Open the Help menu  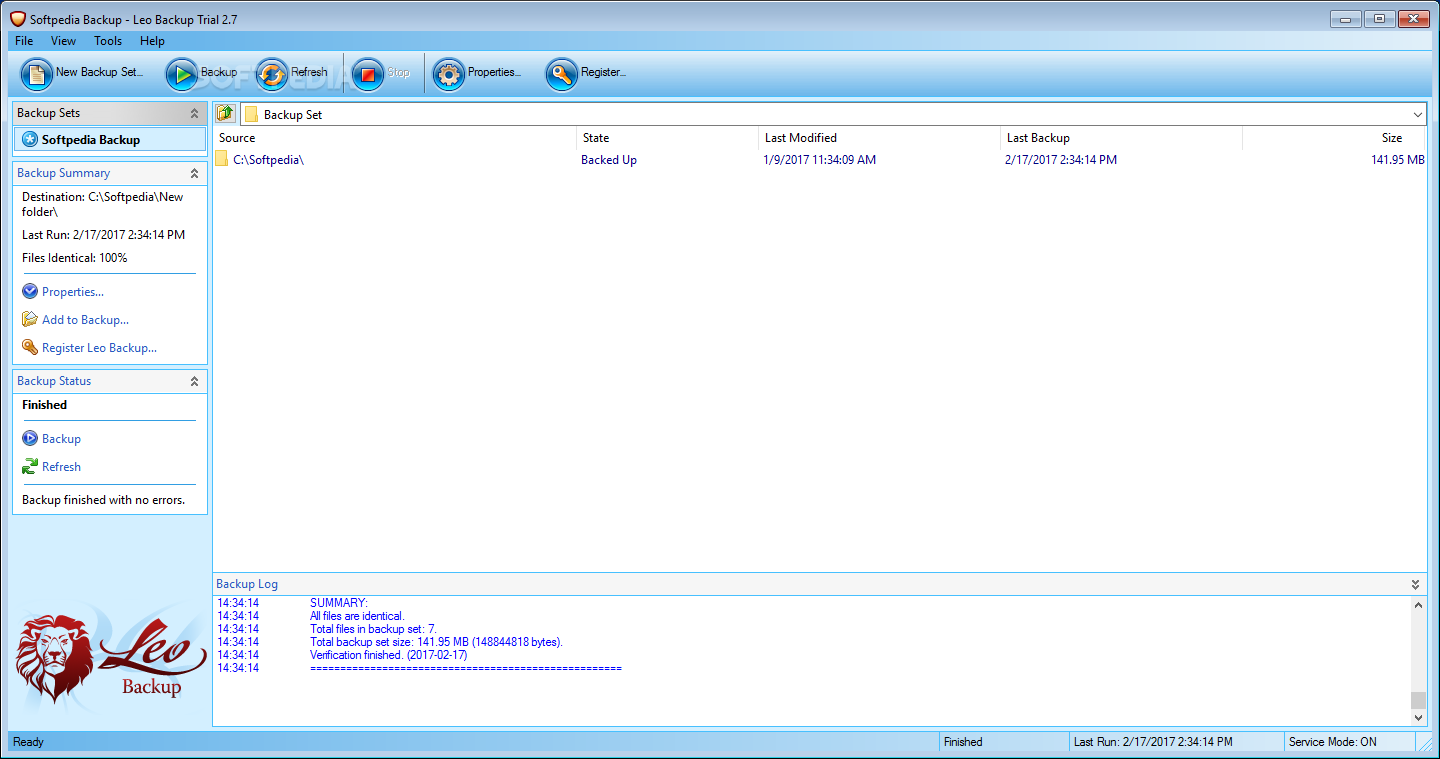(152, 41)
